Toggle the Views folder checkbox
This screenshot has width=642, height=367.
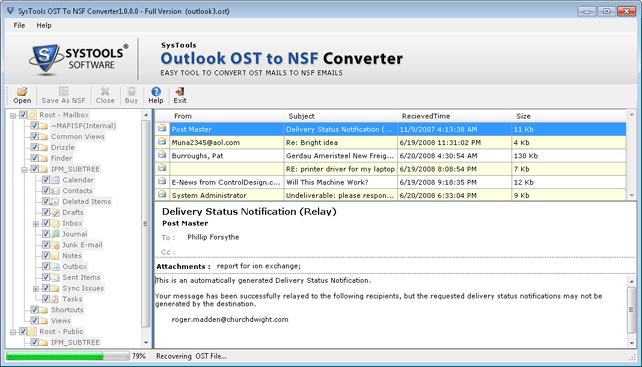tap(34, 320)
